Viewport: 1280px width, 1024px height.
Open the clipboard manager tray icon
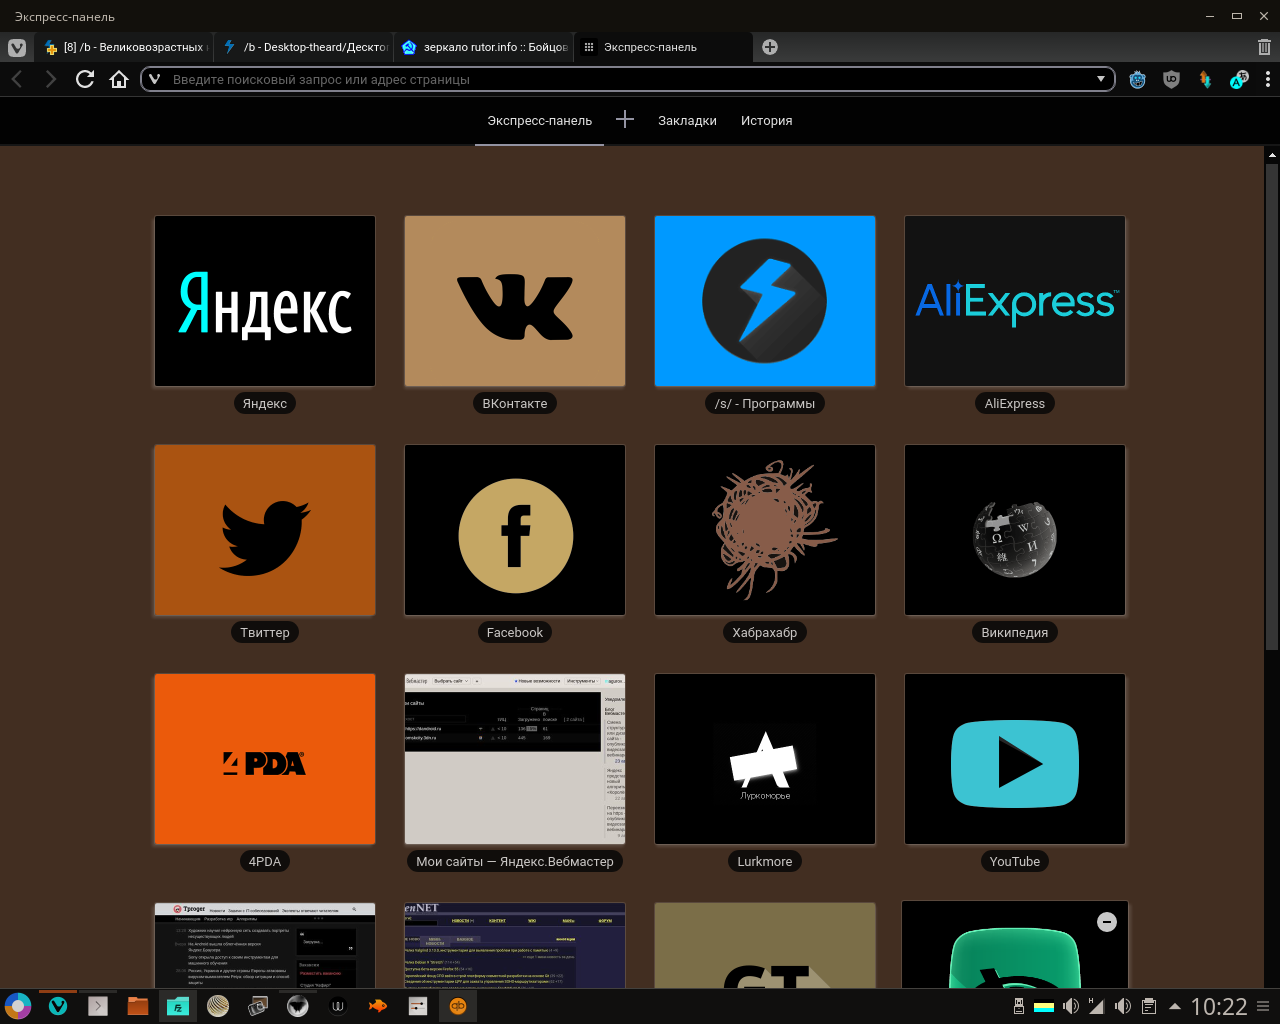coord(1149,1006)
